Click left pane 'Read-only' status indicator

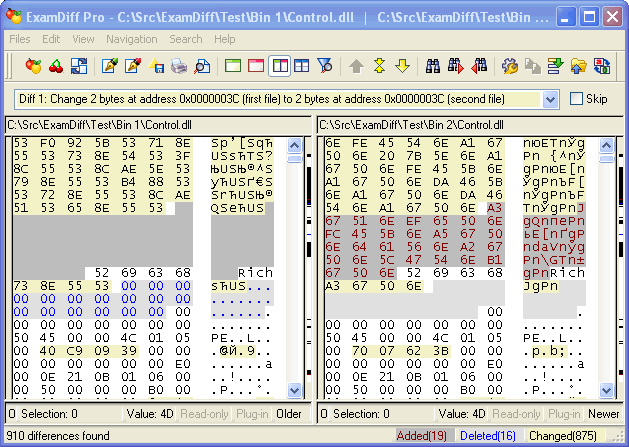tap(204, 414)
